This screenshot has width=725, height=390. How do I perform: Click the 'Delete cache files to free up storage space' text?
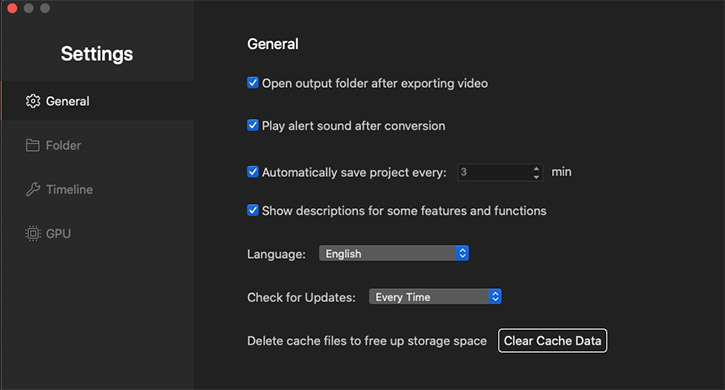[x=367, y=341]
